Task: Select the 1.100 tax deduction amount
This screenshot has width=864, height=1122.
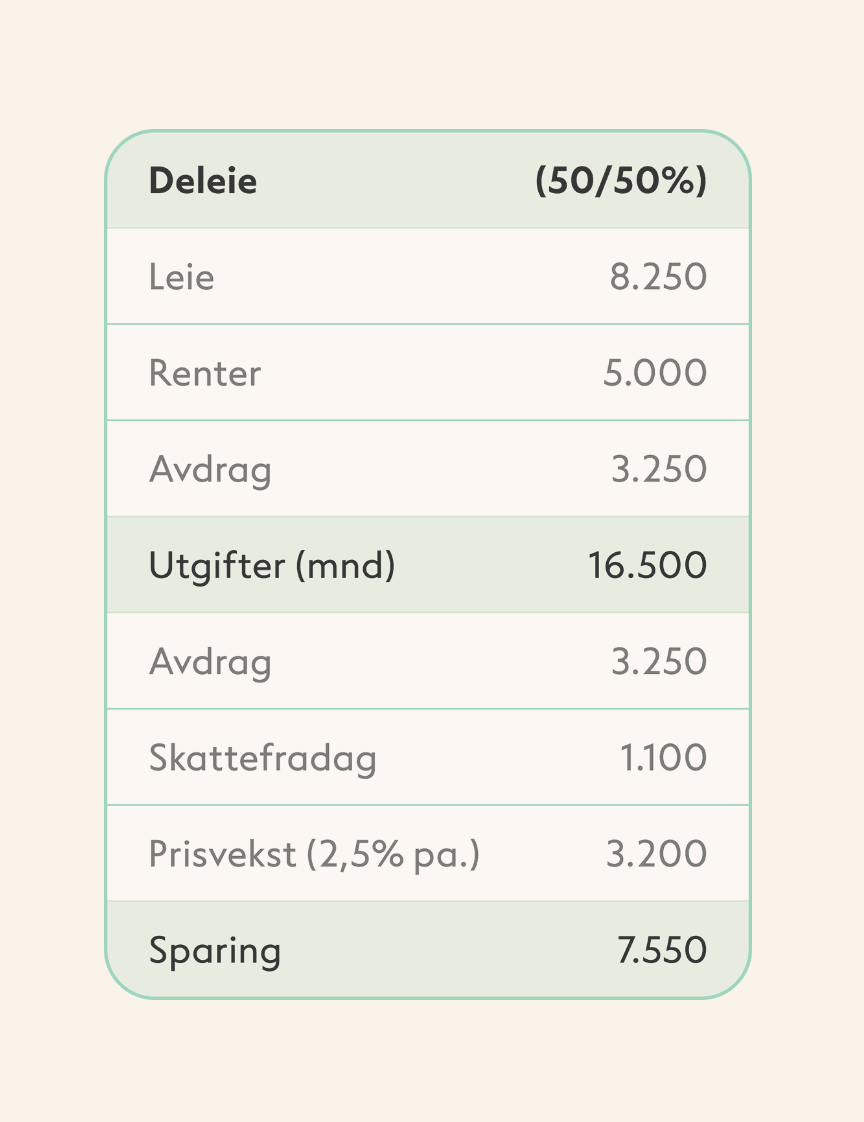Action: (664, 757)
